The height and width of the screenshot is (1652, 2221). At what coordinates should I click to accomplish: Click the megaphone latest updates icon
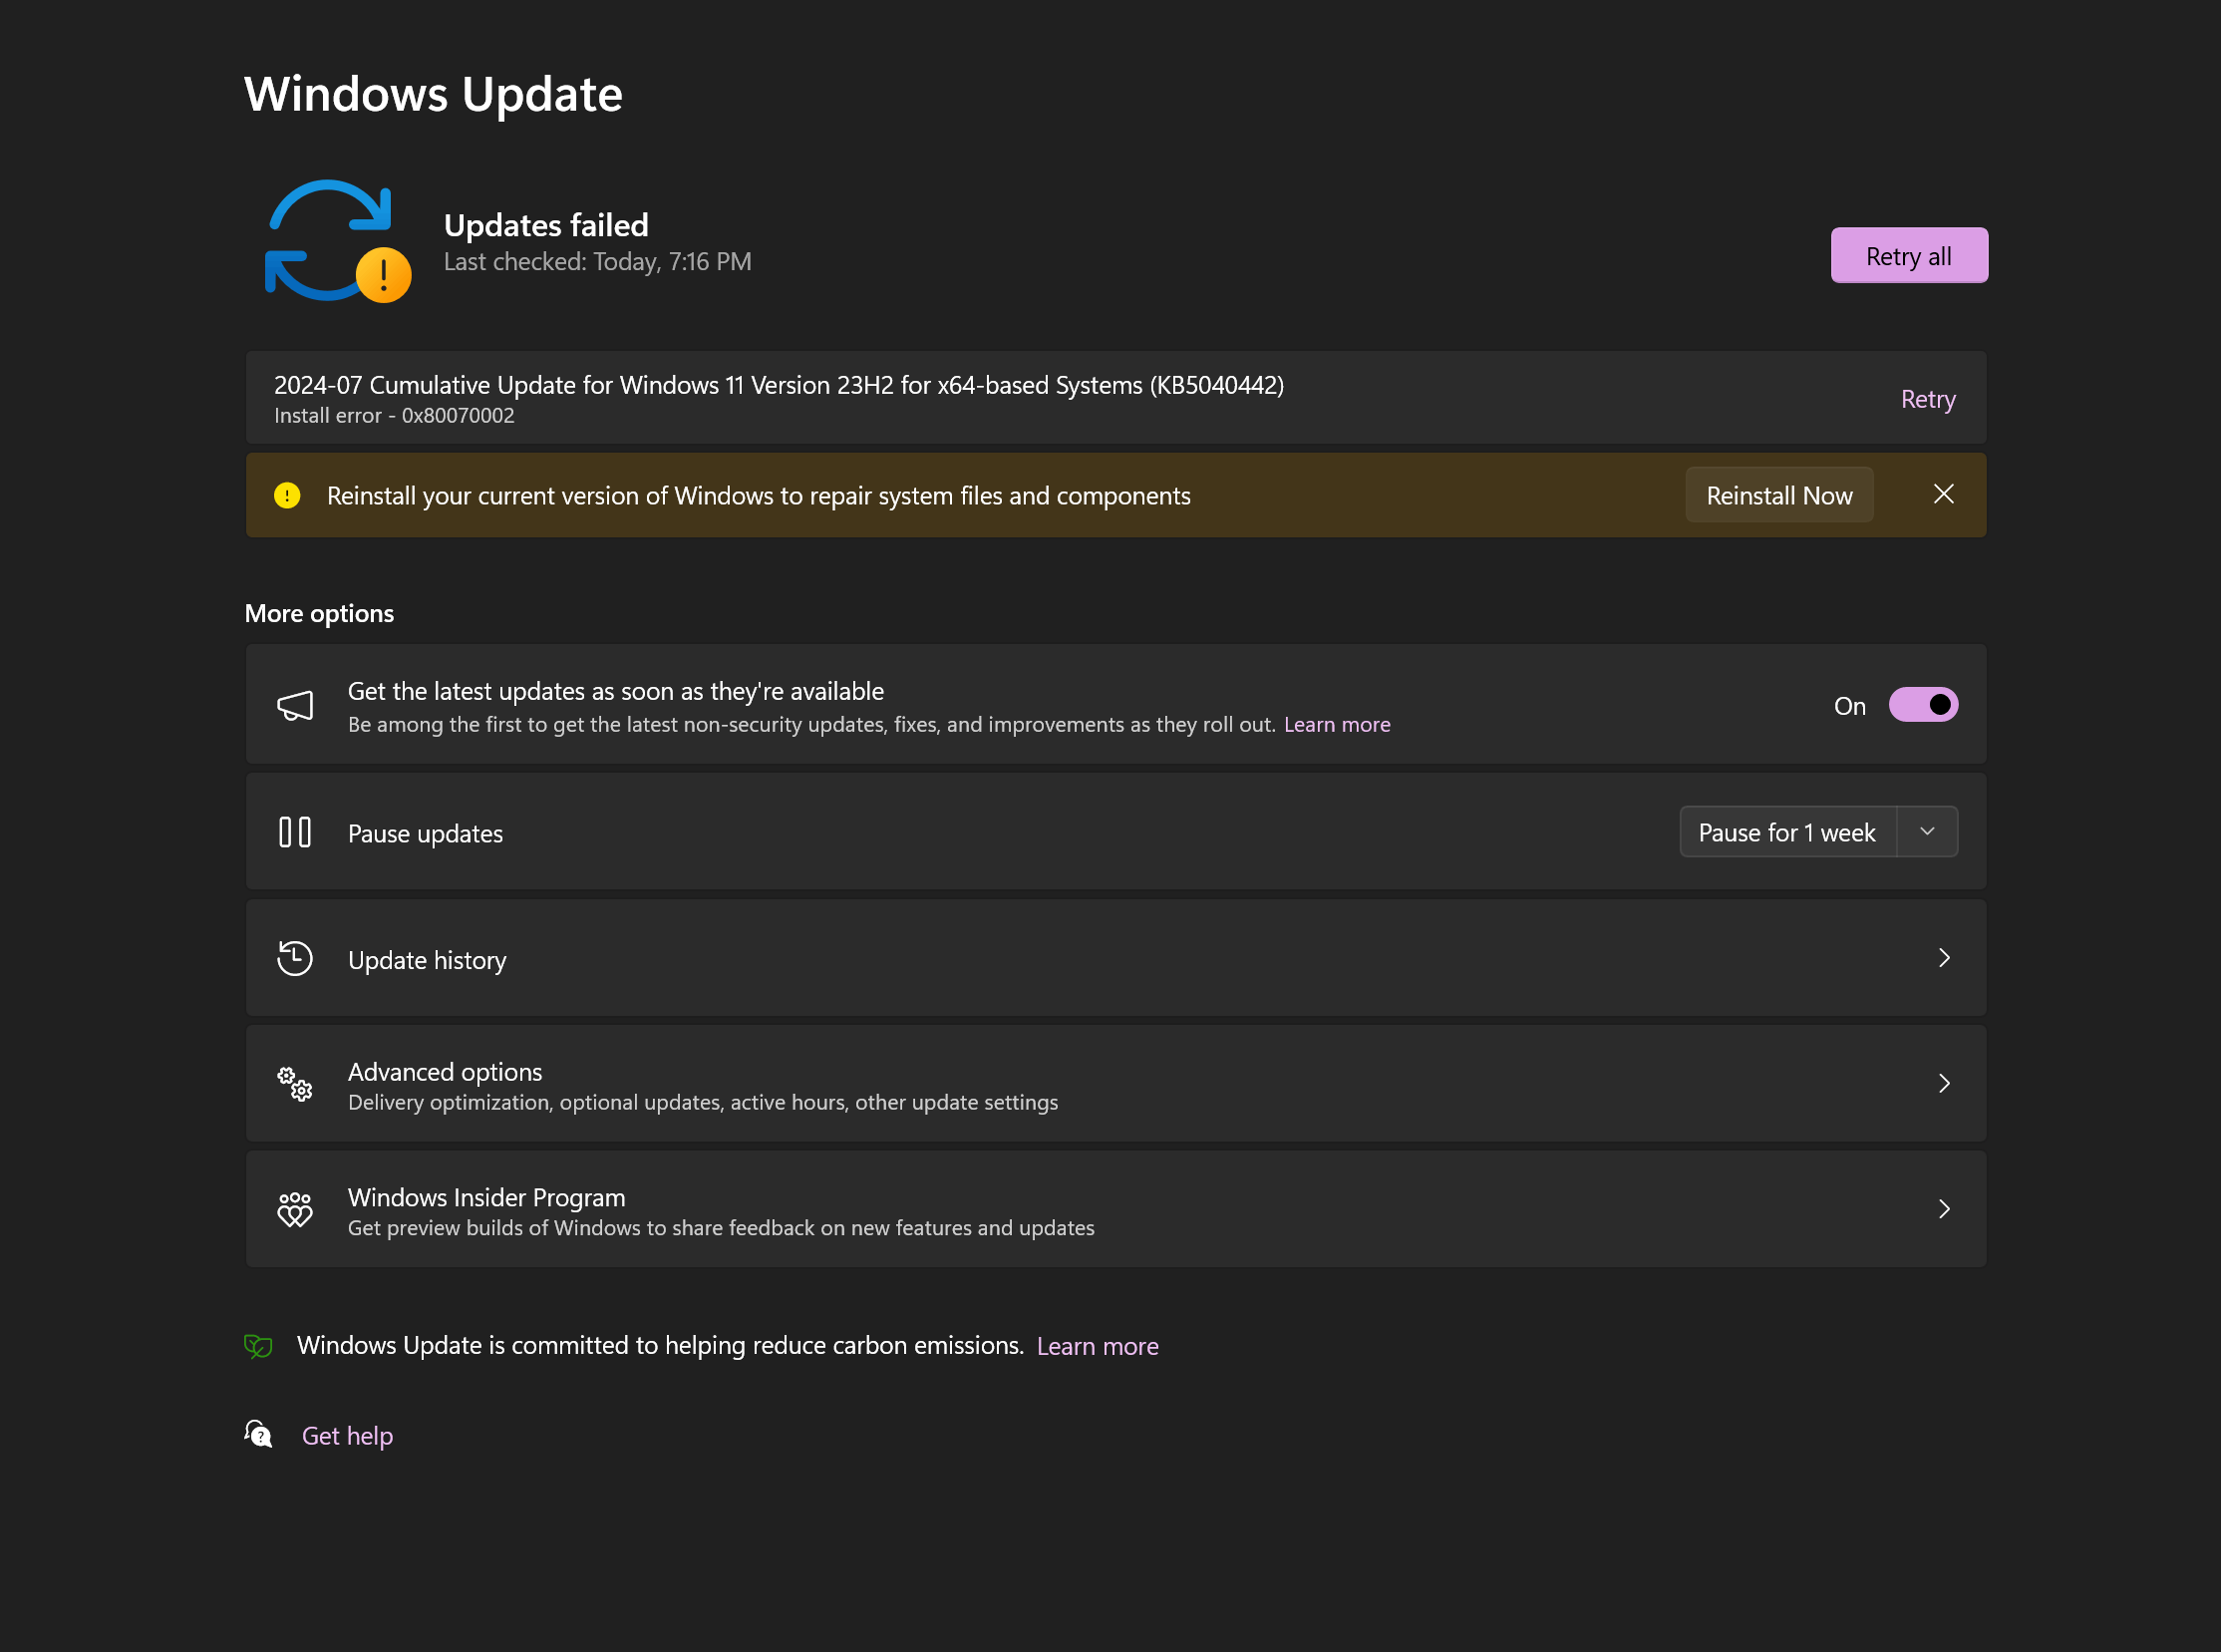click(x=295, y=706)
